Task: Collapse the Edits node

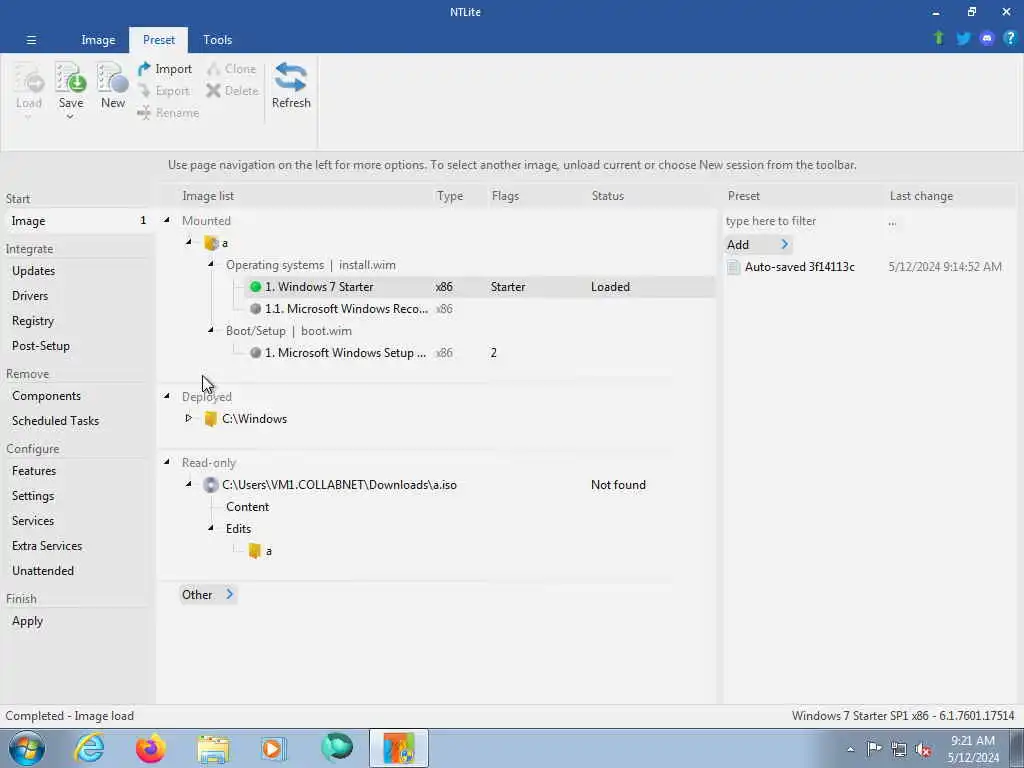Action: 211,528
